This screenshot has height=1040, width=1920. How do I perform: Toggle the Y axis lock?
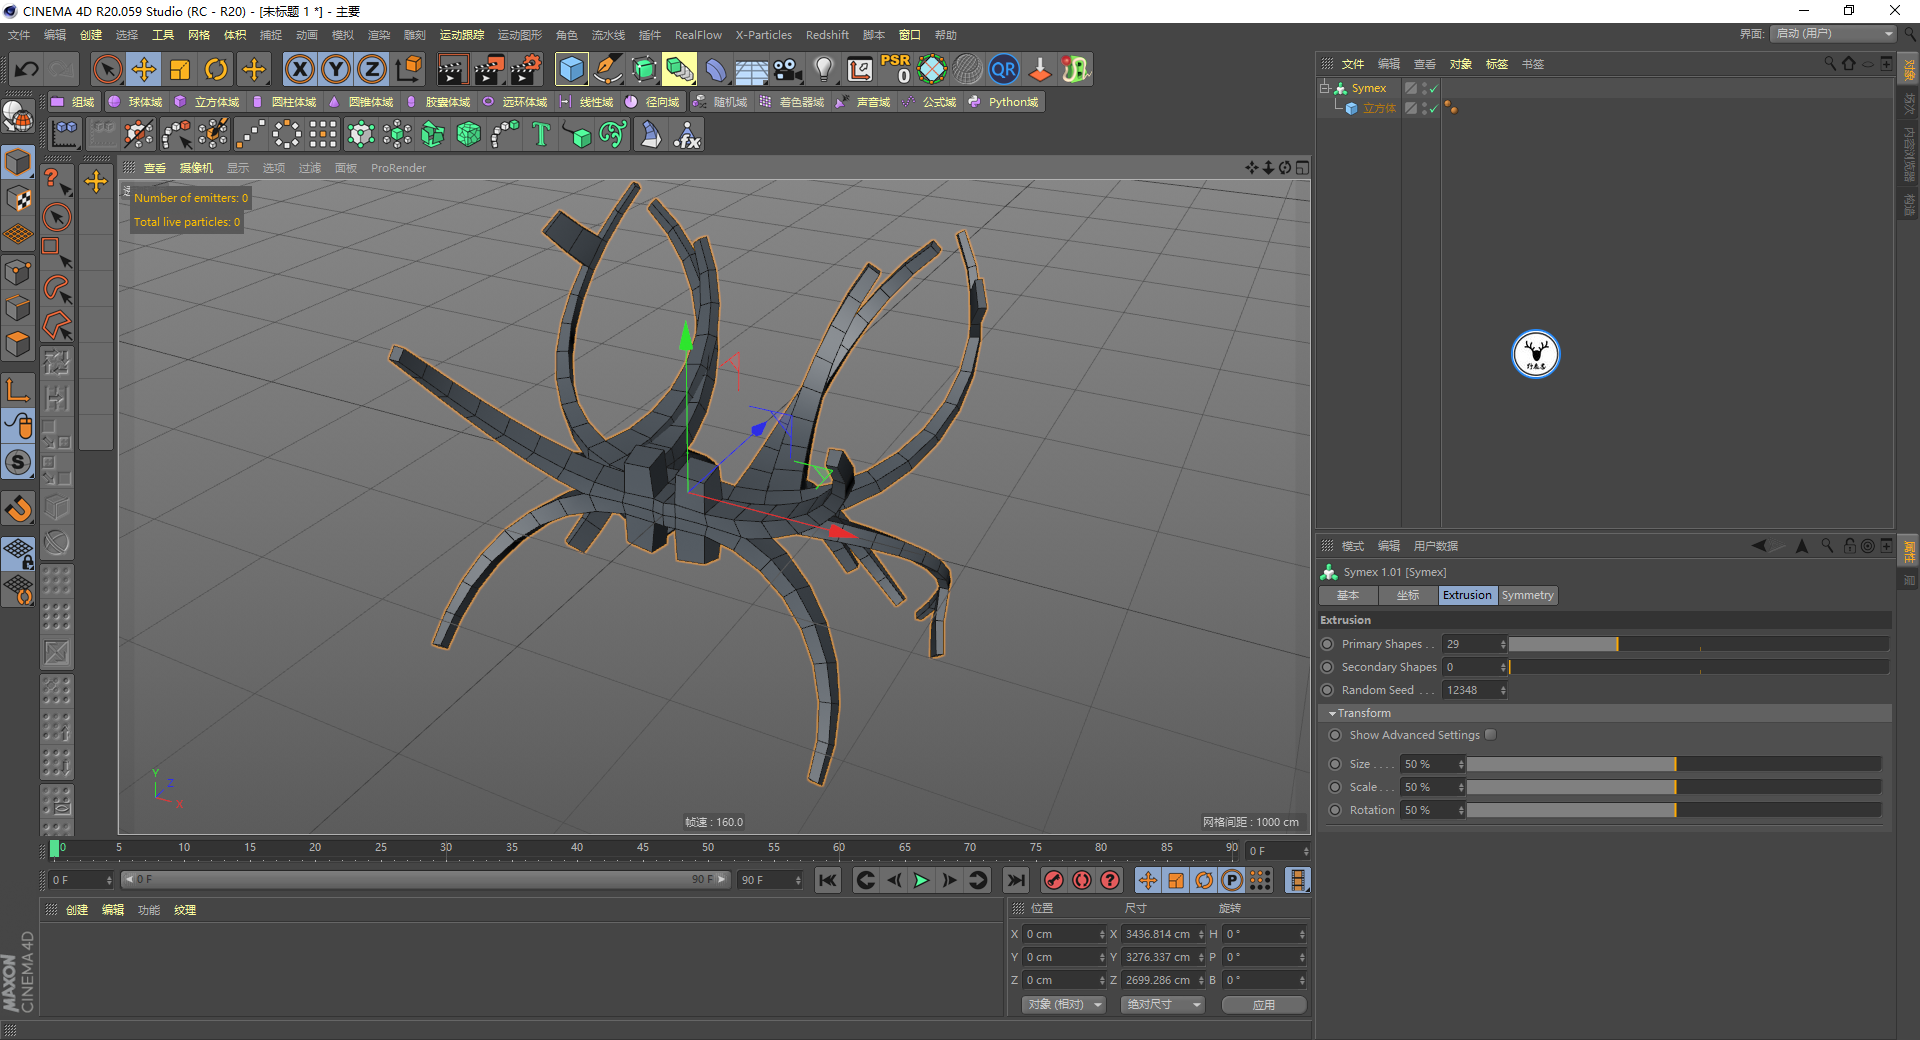[x=336, y=69]
